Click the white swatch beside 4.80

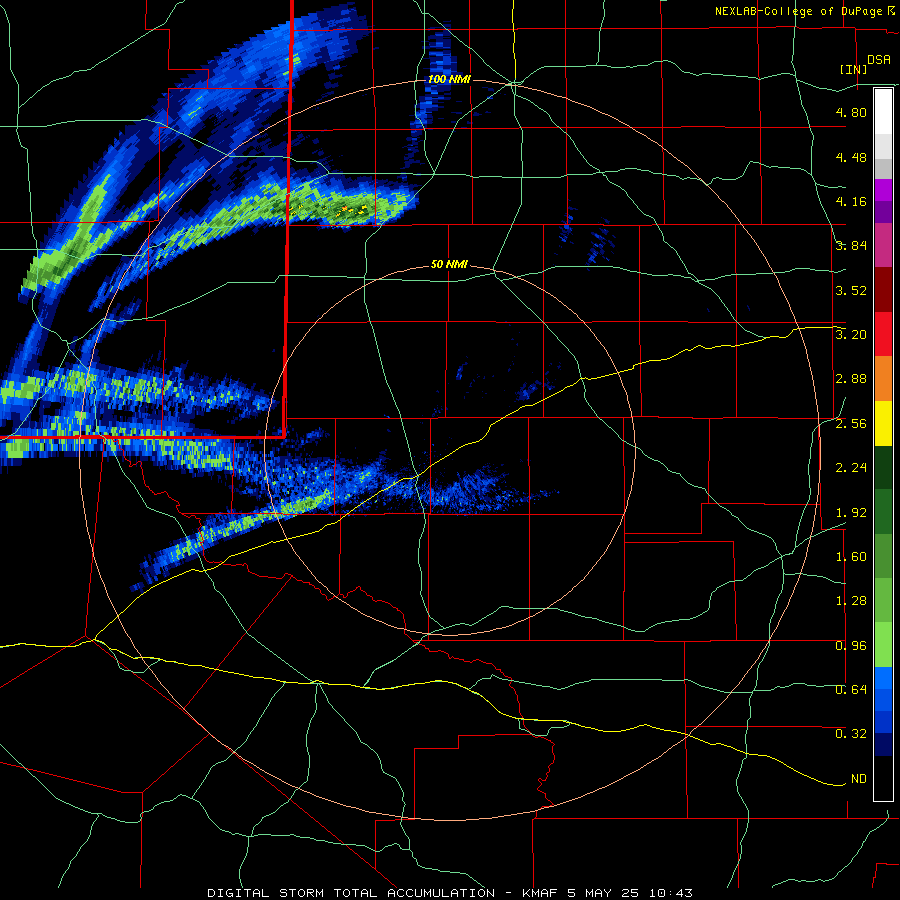point(883,112)
